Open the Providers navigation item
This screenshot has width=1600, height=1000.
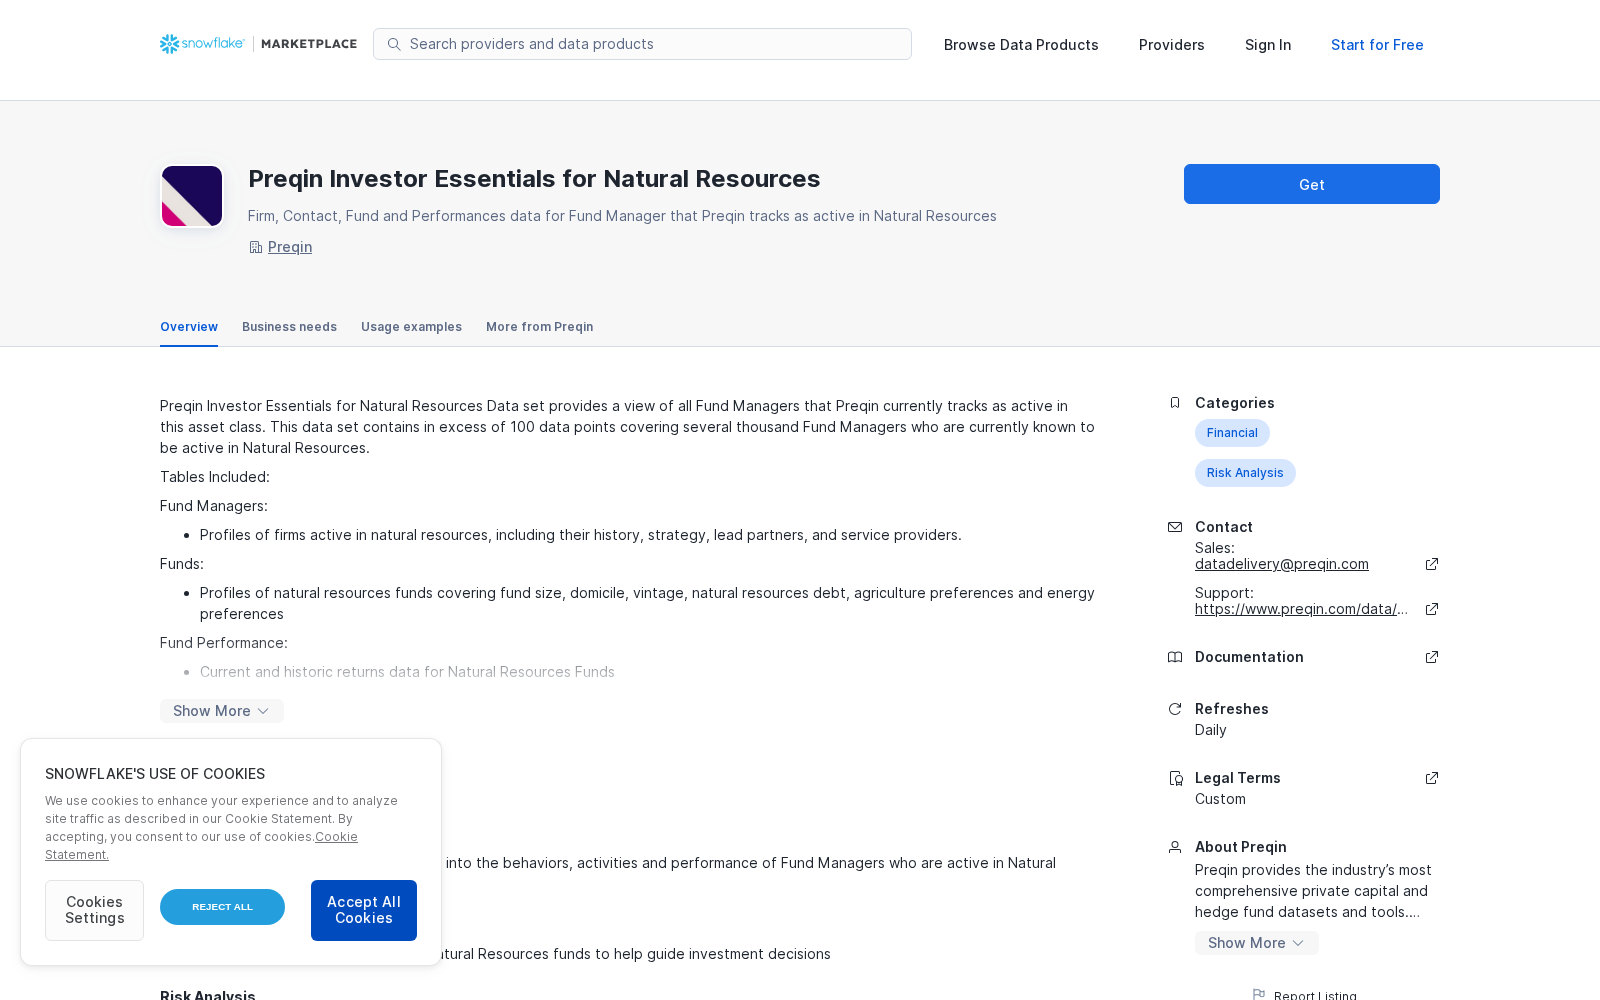pos(1172,45)
